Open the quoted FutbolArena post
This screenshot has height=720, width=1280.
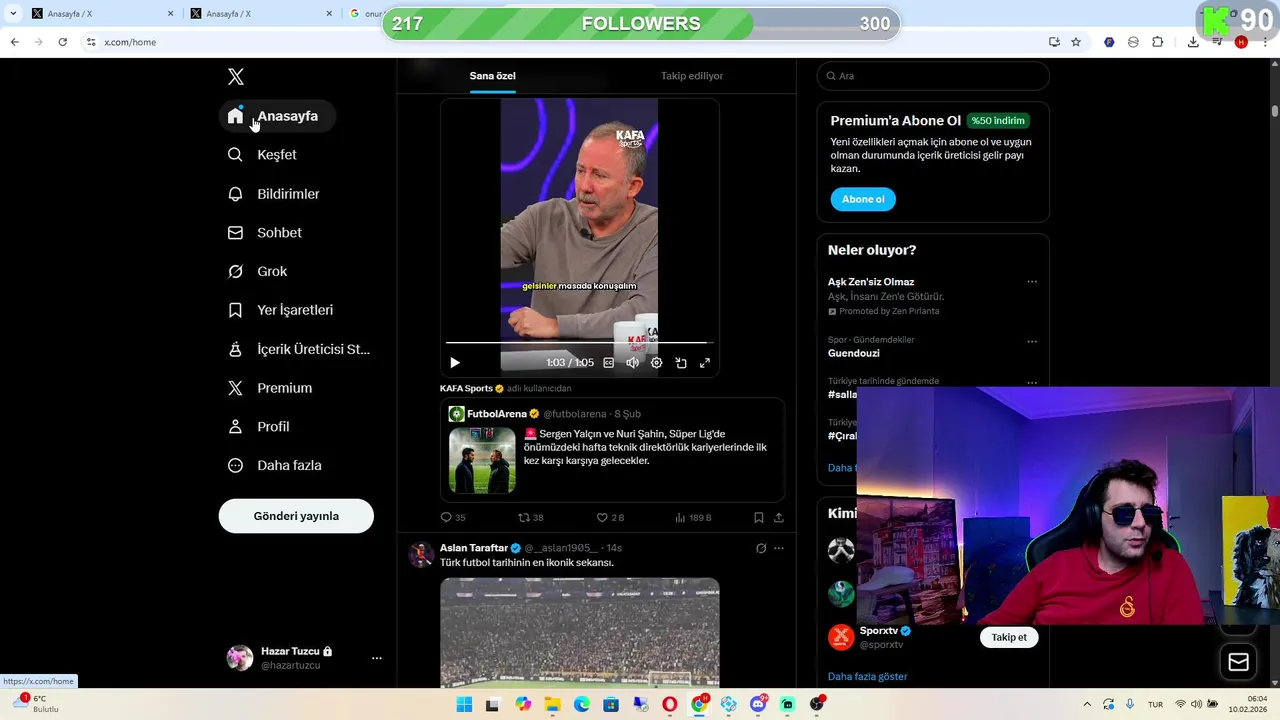[x=612, y=450]
